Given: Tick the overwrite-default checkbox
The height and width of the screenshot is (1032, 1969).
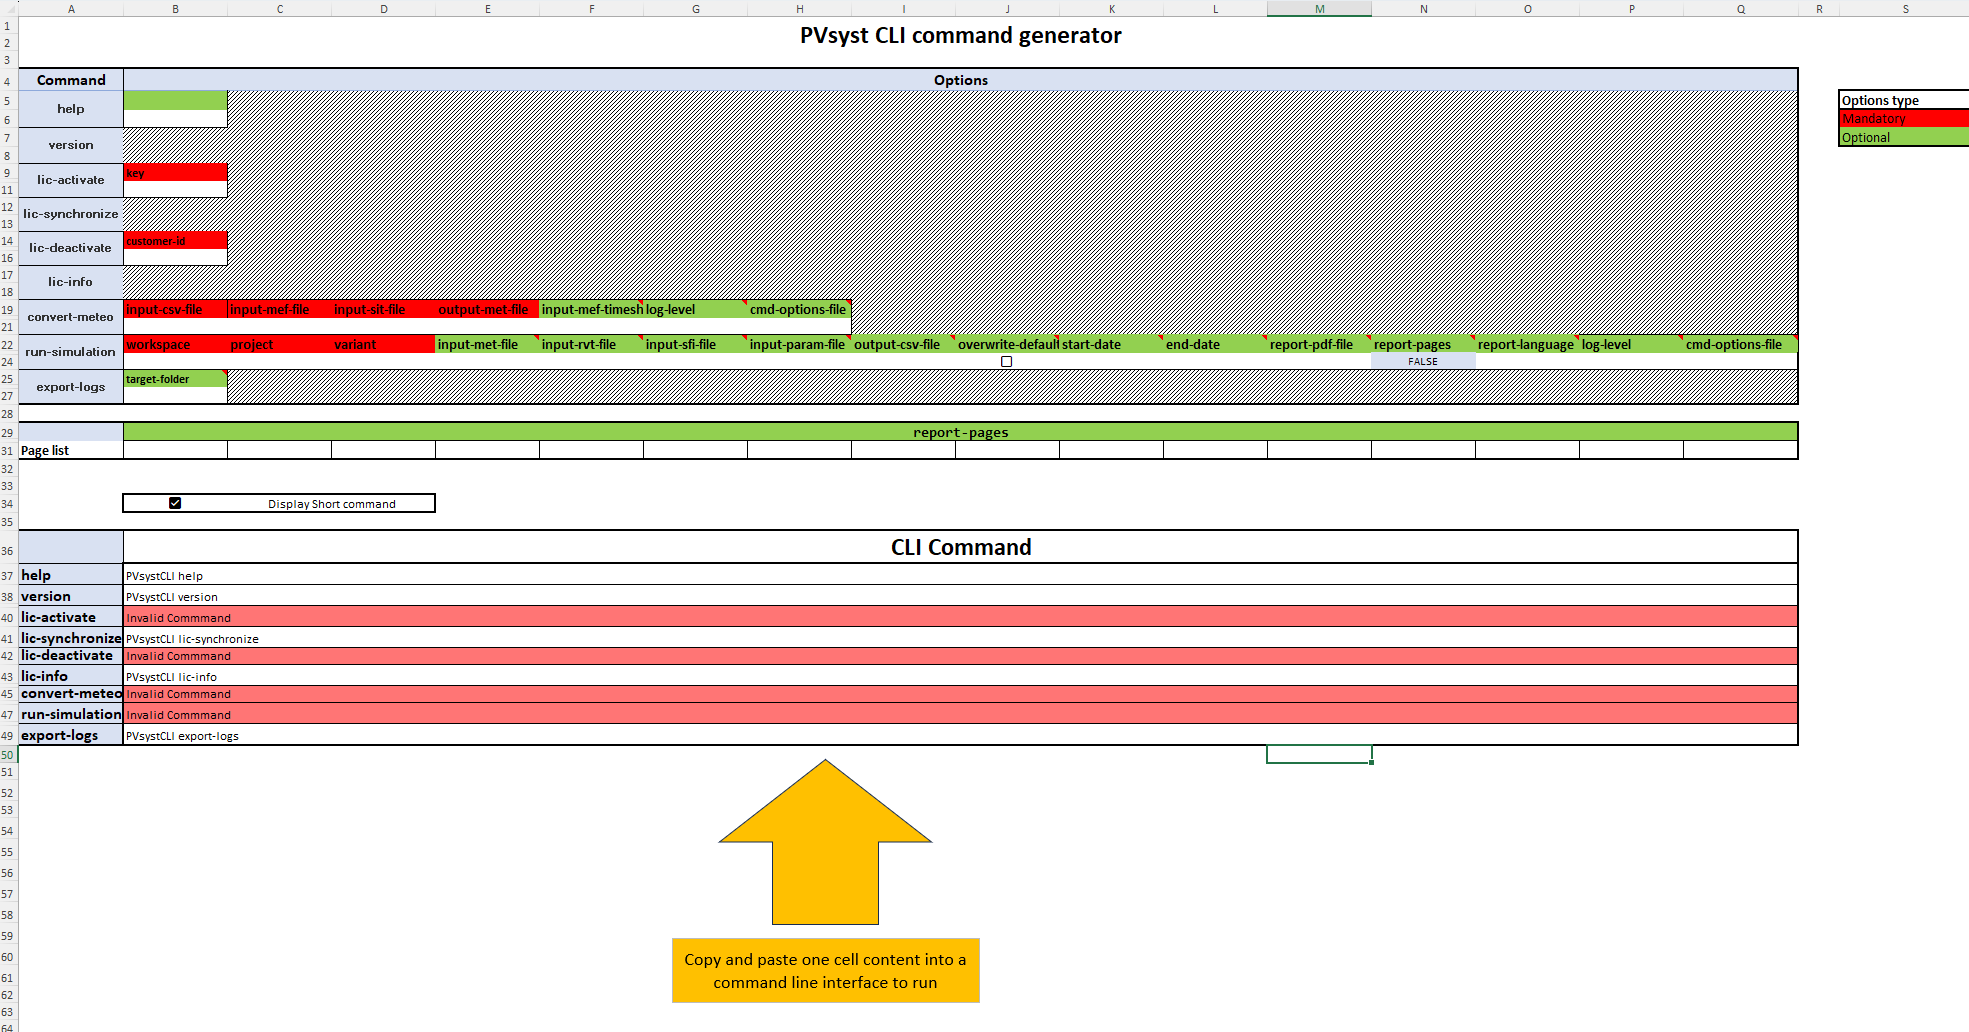Looking at the screenshot, I should point(1007,361).
